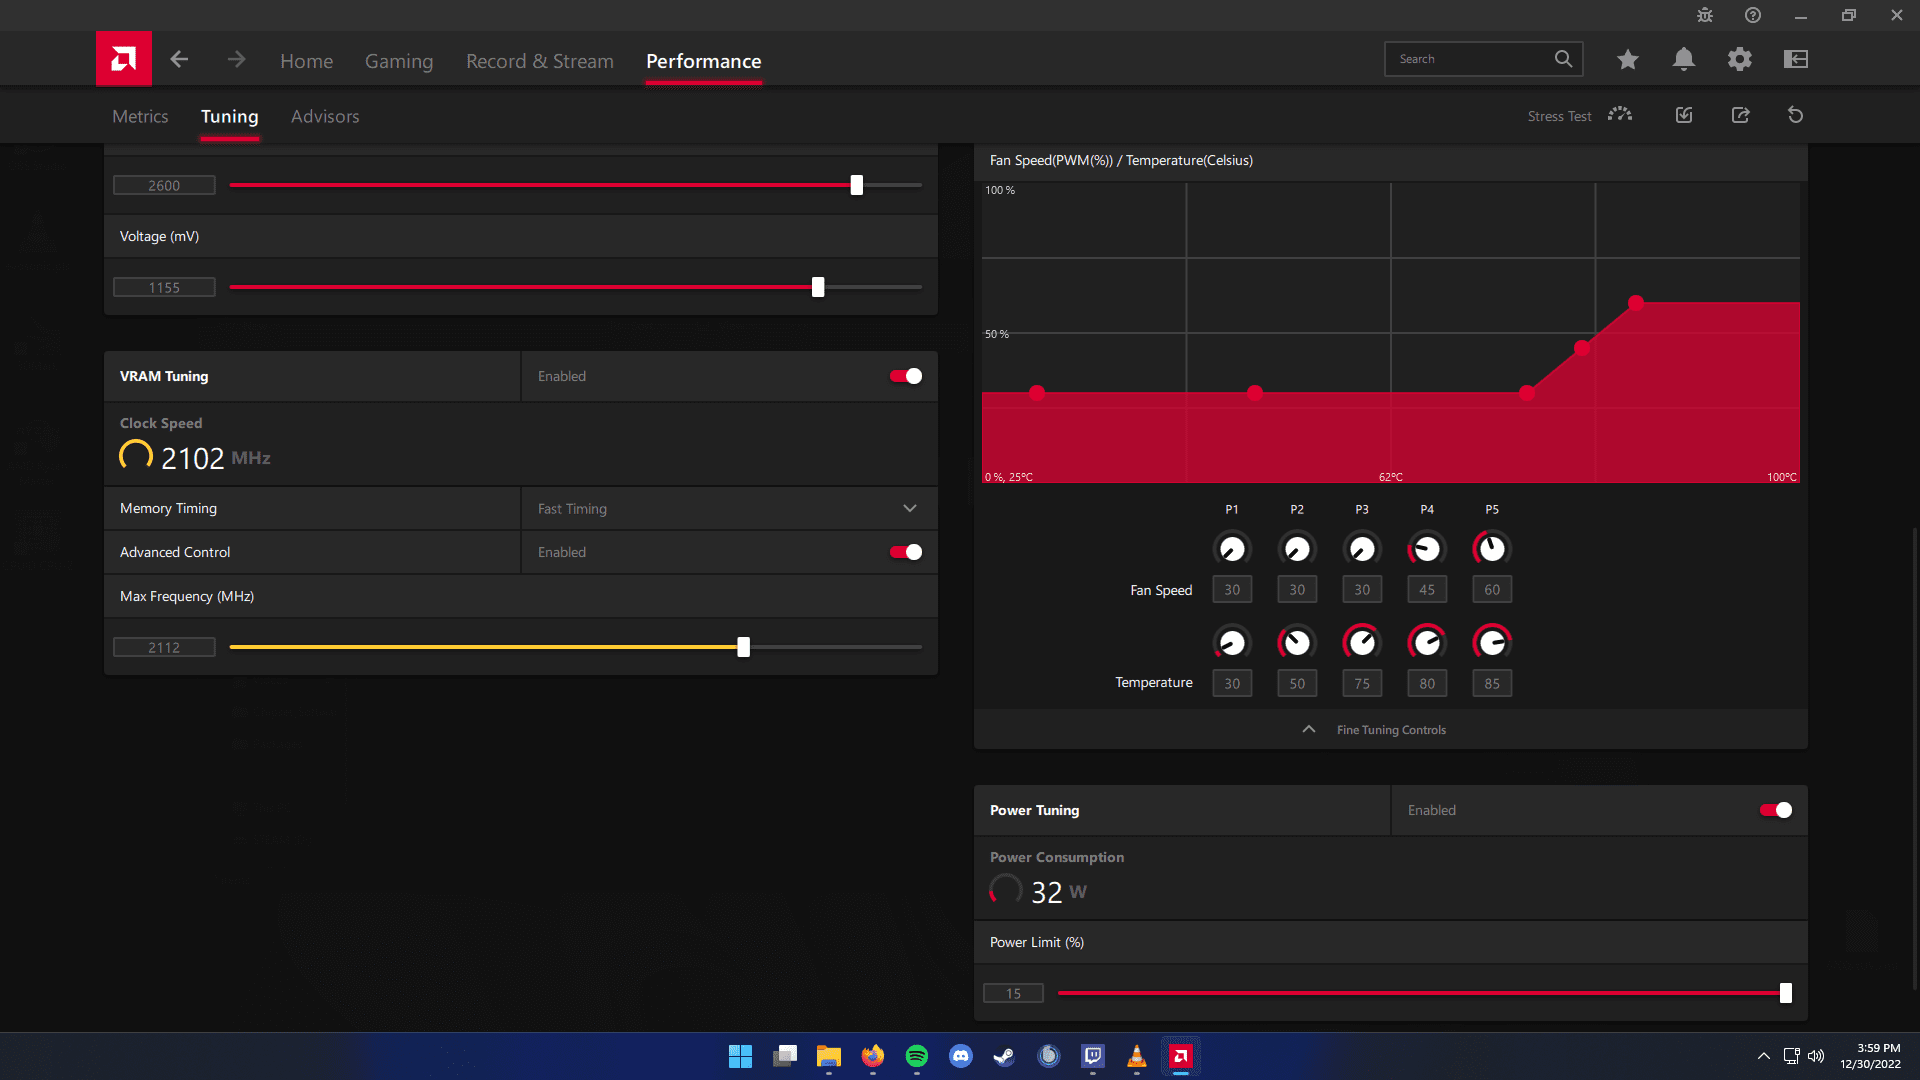Collapse the Fine Tuning Controls chevron
Image resolution: width=1920 pixels, height=1080 pixels.
click(1309, 729)
